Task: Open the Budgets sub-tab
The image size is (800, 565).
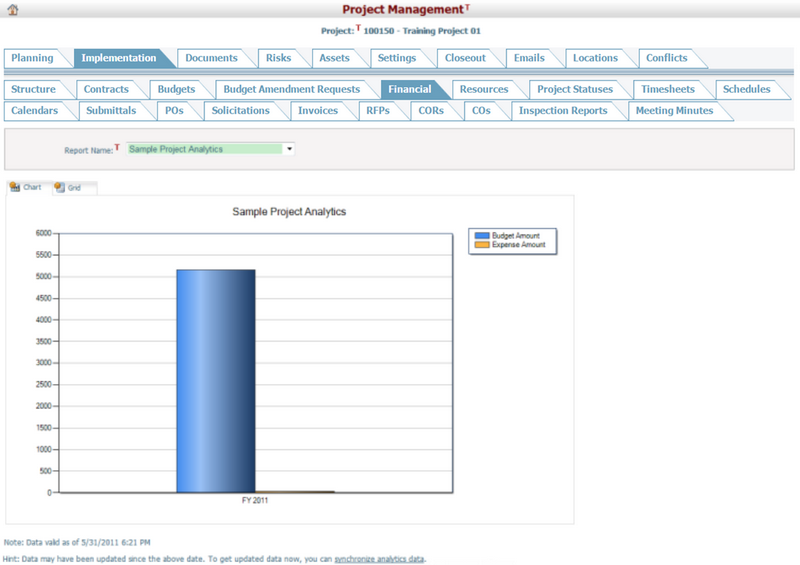Action: (x=177, y=89)
